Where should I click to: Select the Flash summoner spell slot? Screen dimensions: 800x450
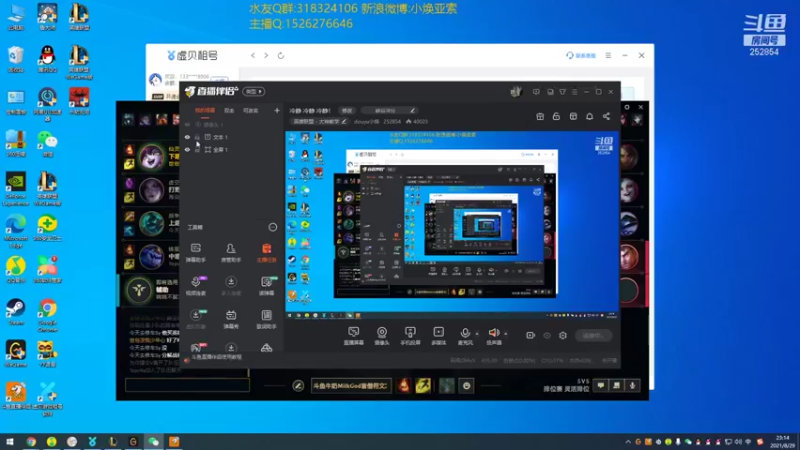click(423, 385)
